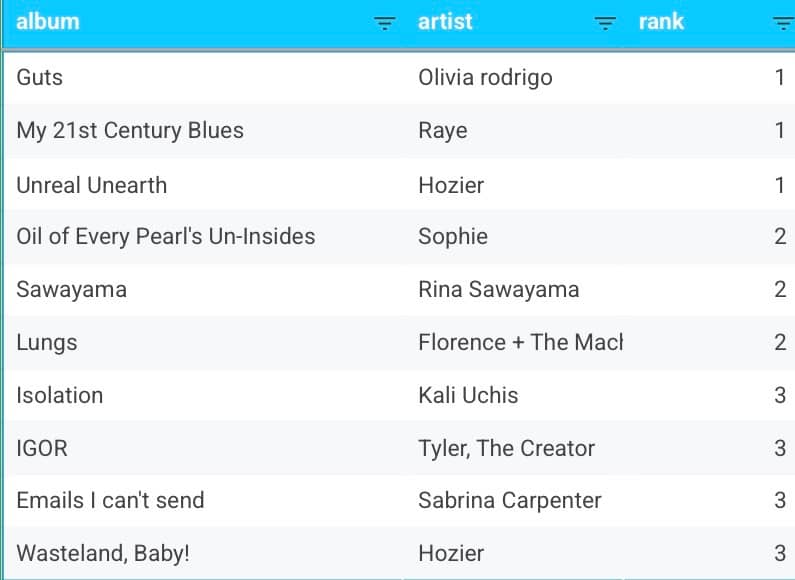Select Oil of Every Pearl's Un-Insides cell

coord(205,237)
